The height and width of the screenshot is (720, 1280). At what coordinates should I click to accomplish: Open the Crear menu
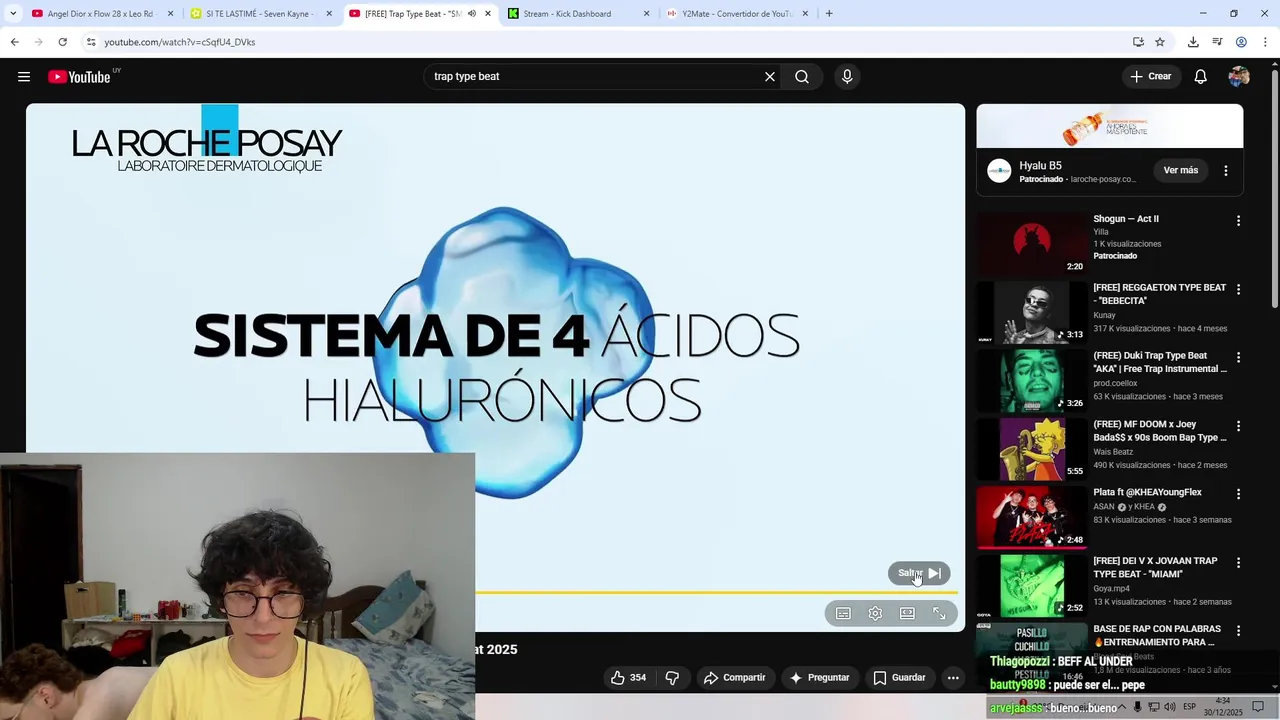(x=1151, y=77)
